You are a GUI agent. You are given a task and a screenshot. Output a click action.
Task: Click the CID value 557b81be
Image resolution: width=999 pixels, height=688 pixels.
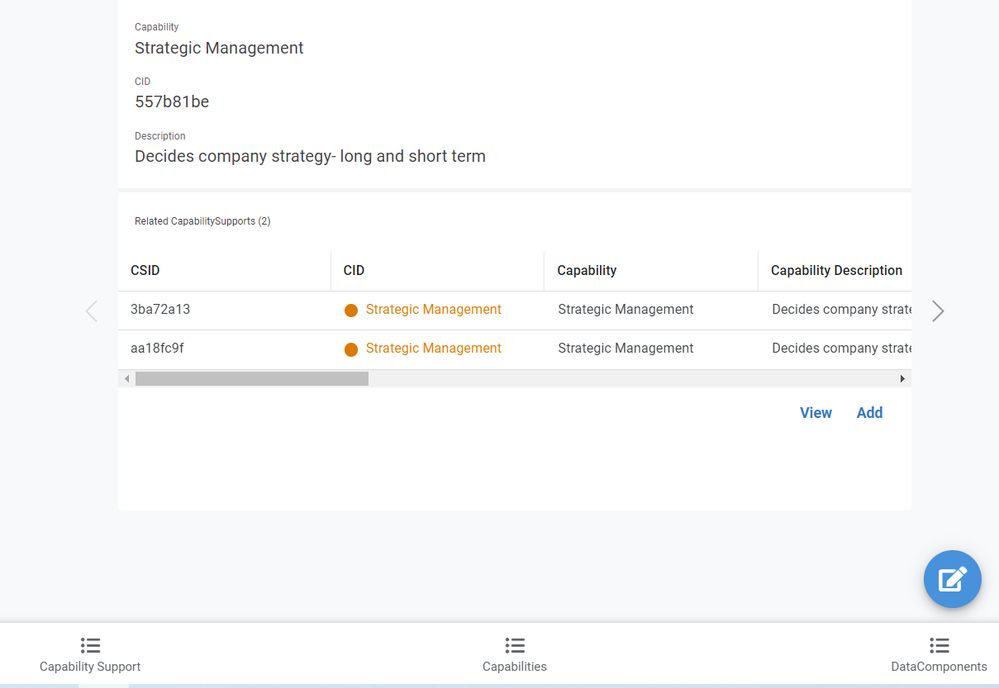click(172, 102)
